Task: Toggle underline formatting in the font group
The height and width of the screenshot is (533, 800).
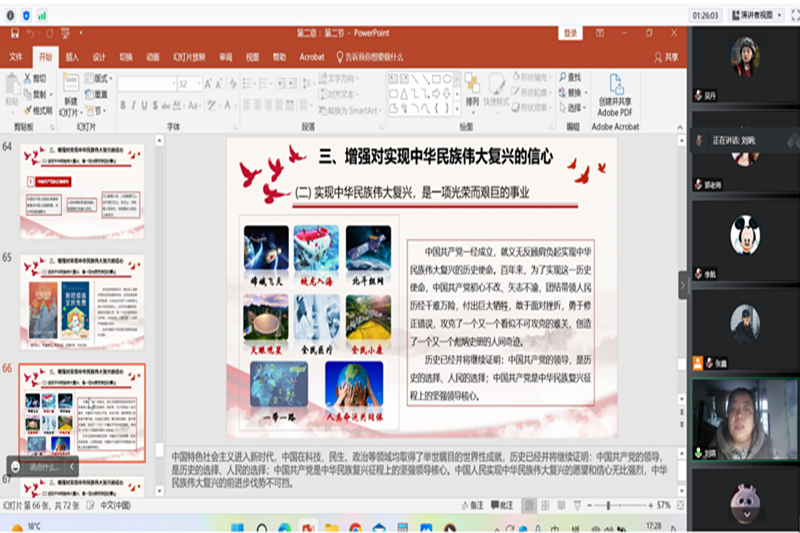Action: pos(145,105)
